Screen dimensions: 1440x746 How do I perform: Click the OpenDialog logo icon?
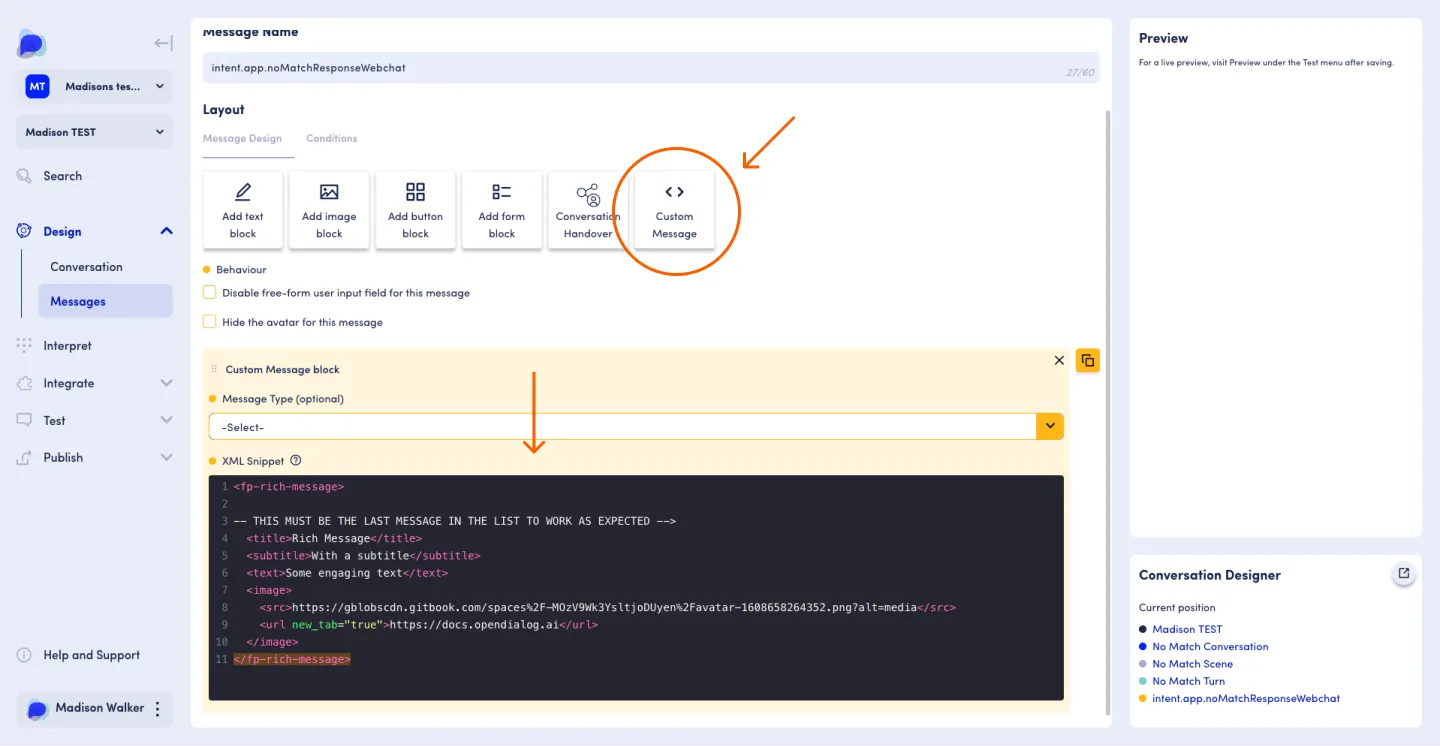[x=31, y=44]
